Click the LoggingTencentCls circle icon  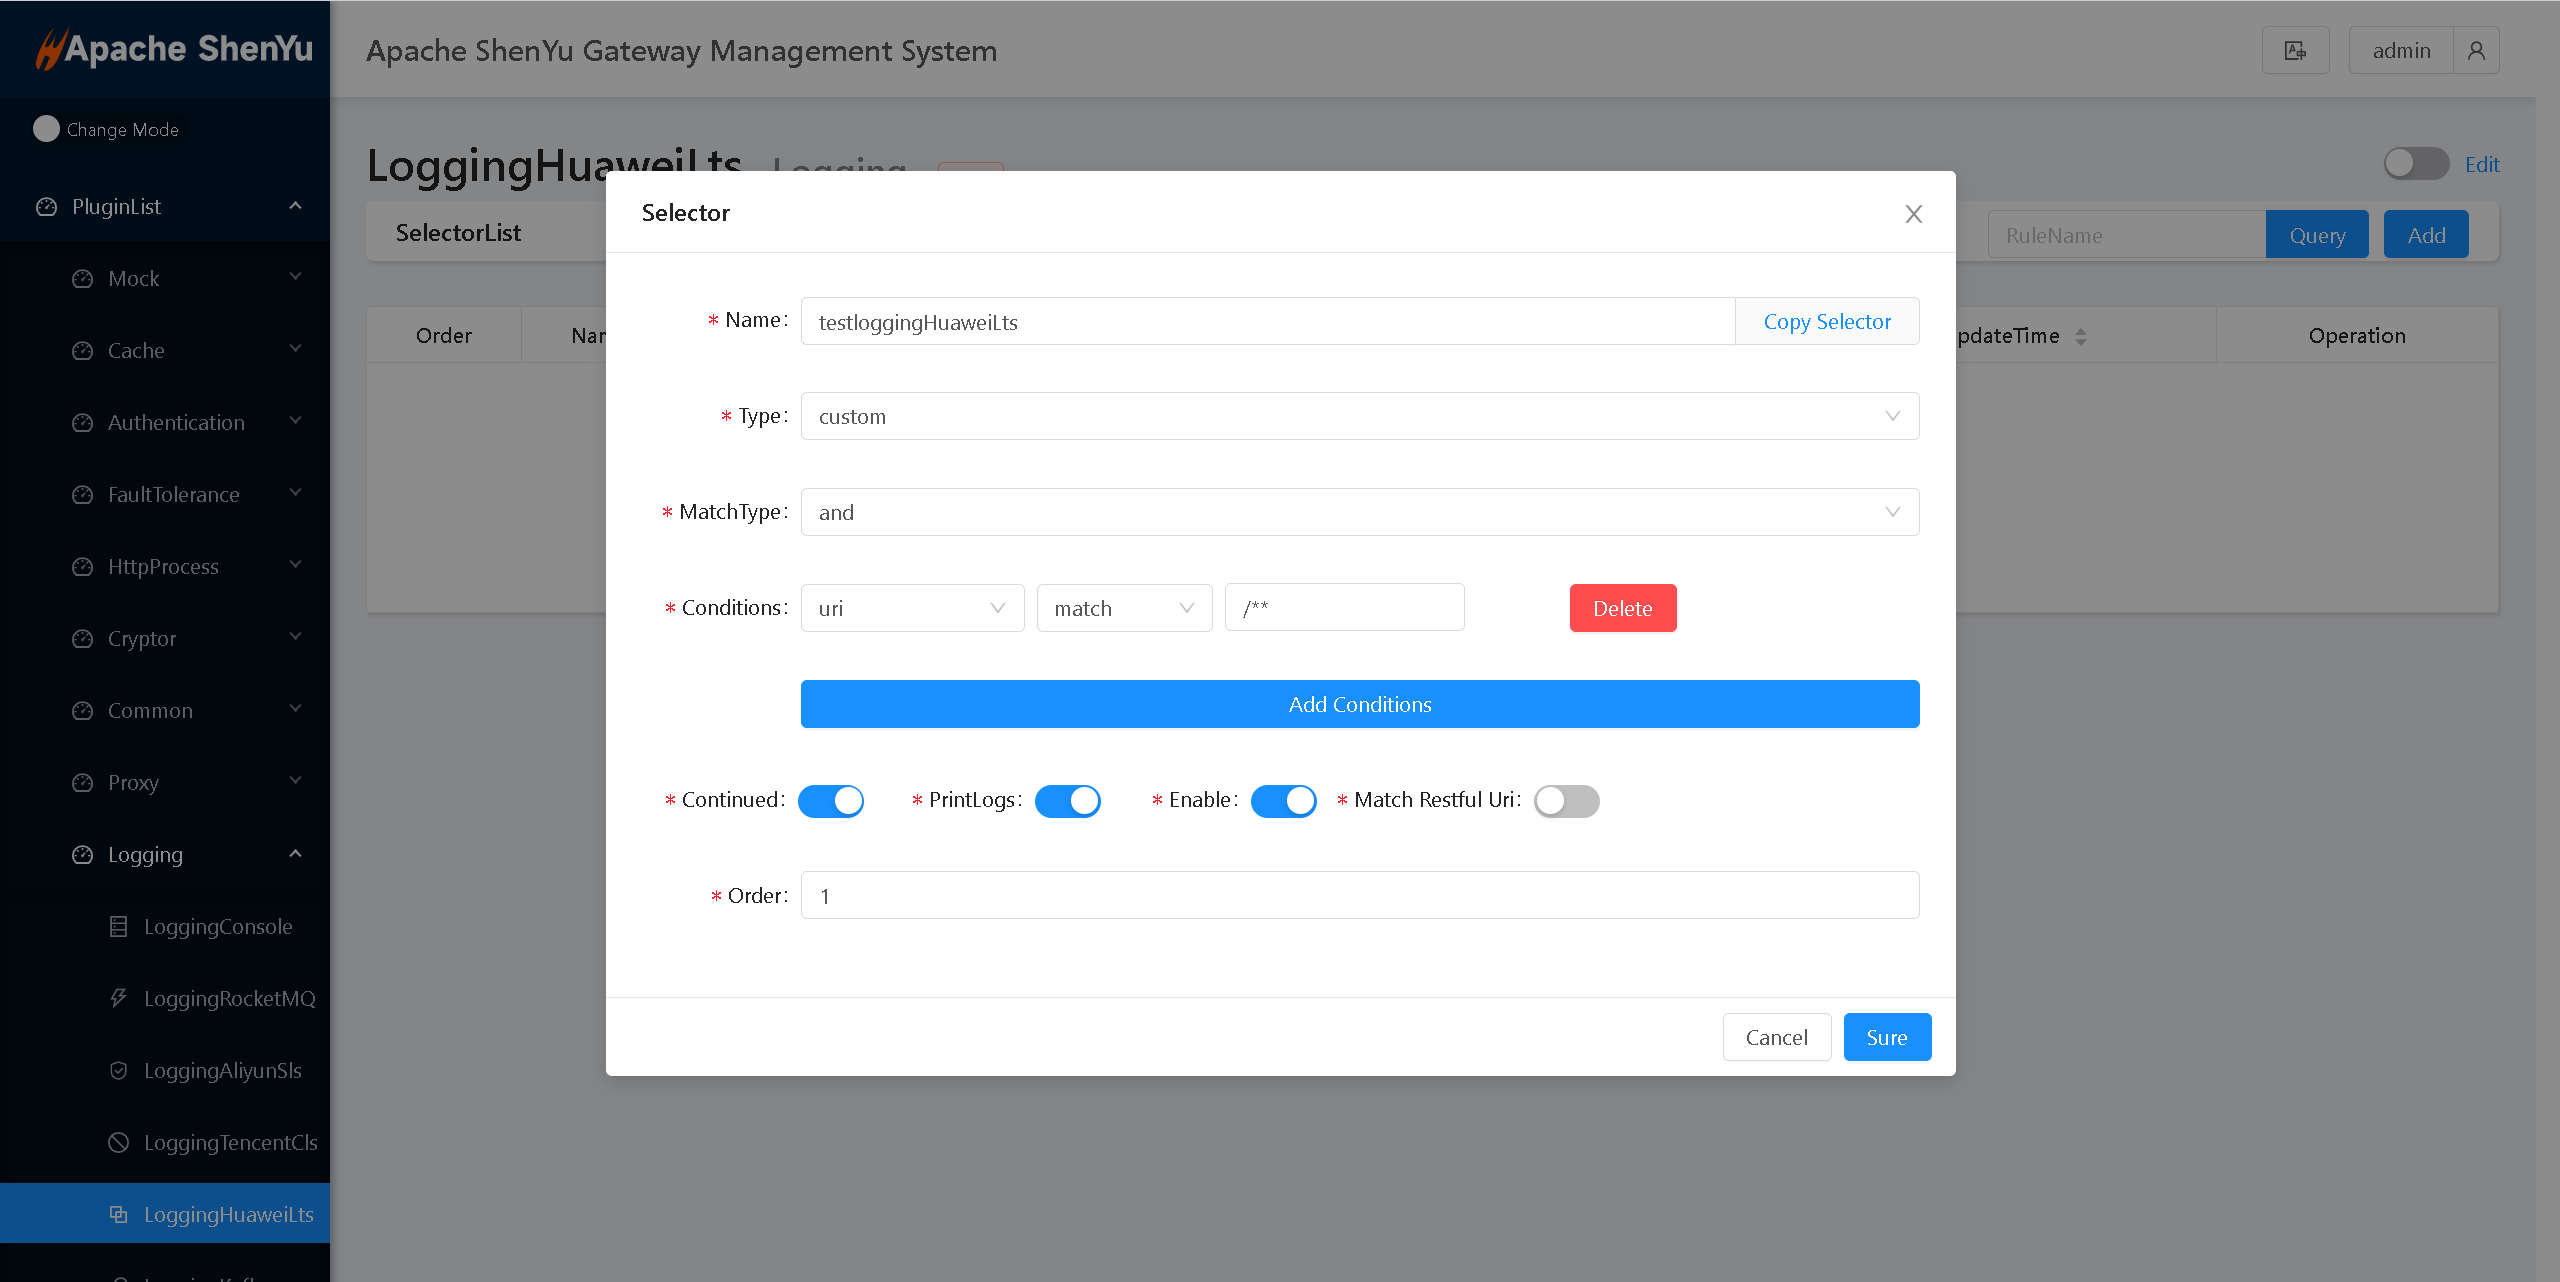pyautogui.click(x=119, y=1142)
